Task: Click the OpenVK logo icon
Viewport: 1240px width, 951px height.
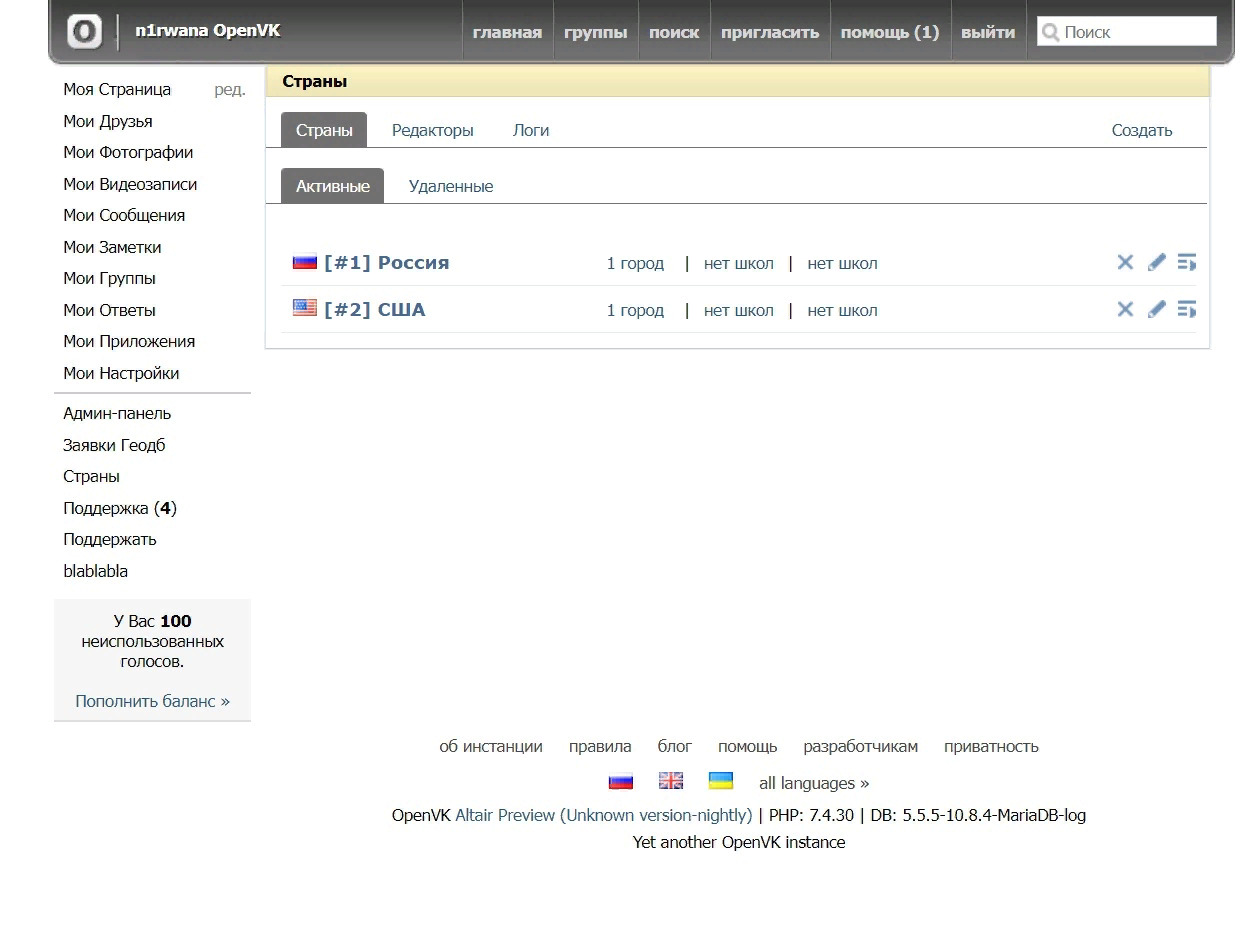Action: [85, 32]
